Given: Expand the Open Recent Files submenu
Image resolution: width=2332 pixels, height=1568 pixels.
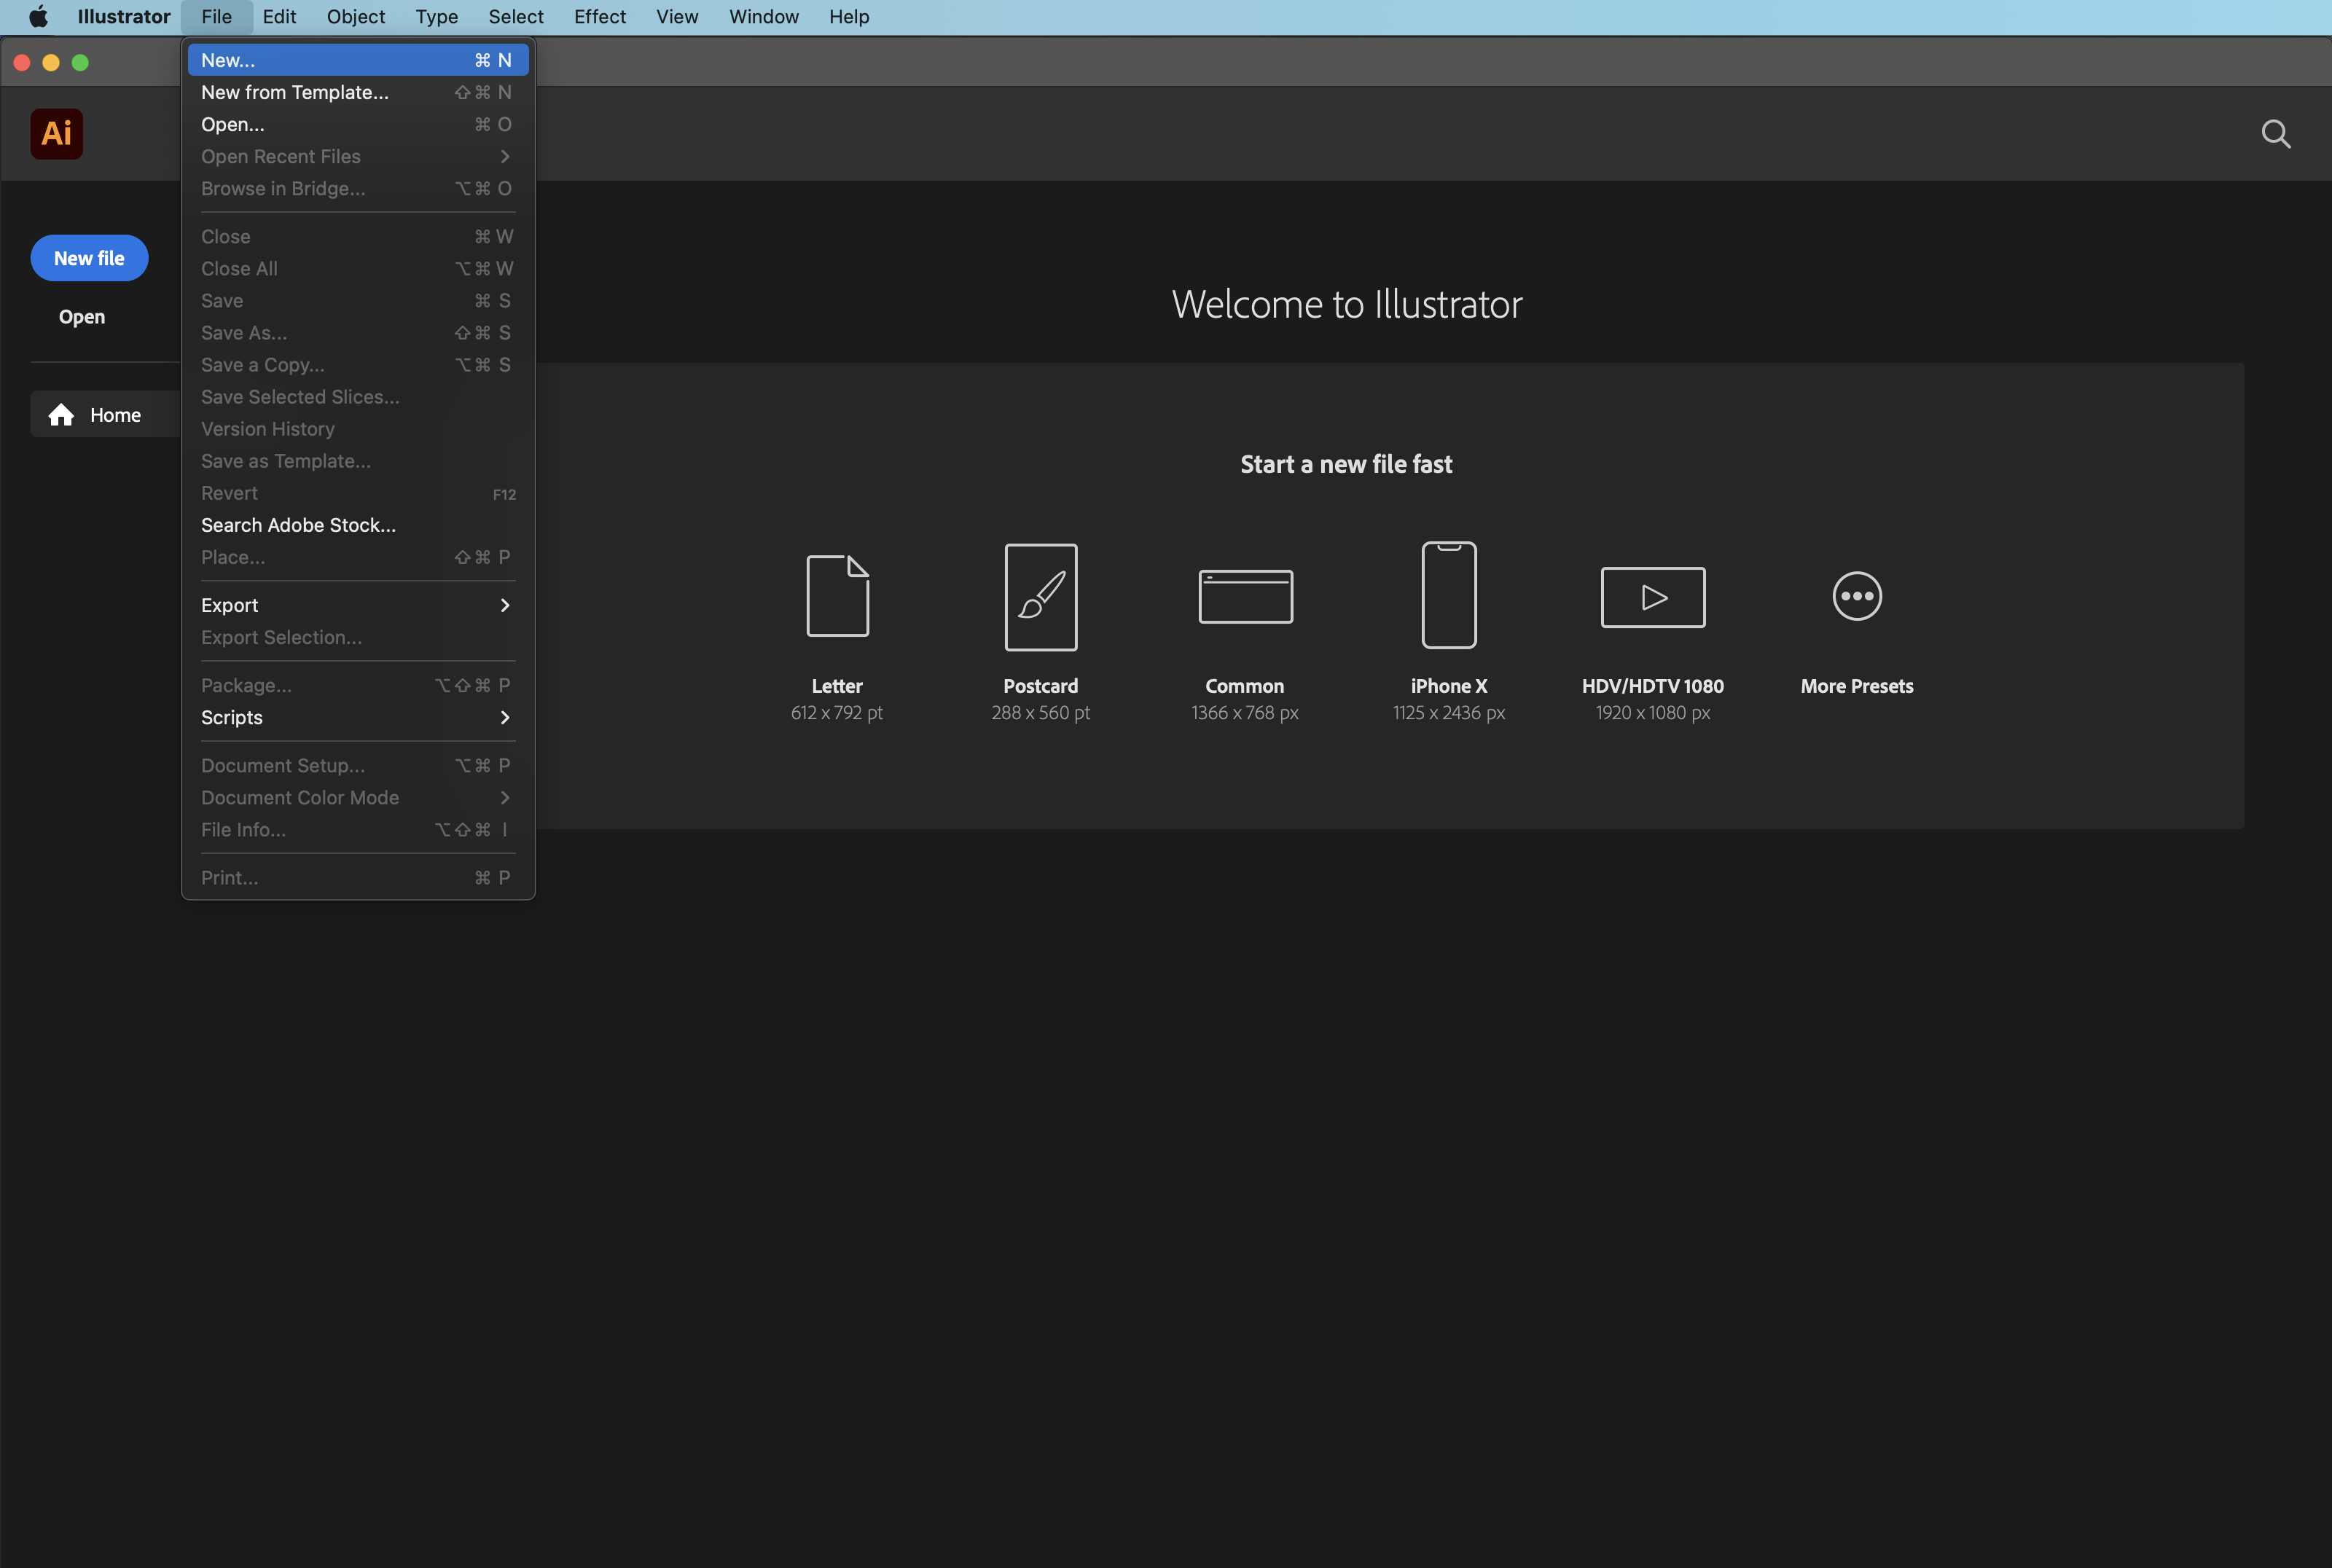Looking at the screenshot, I should (x=357, y=156).
